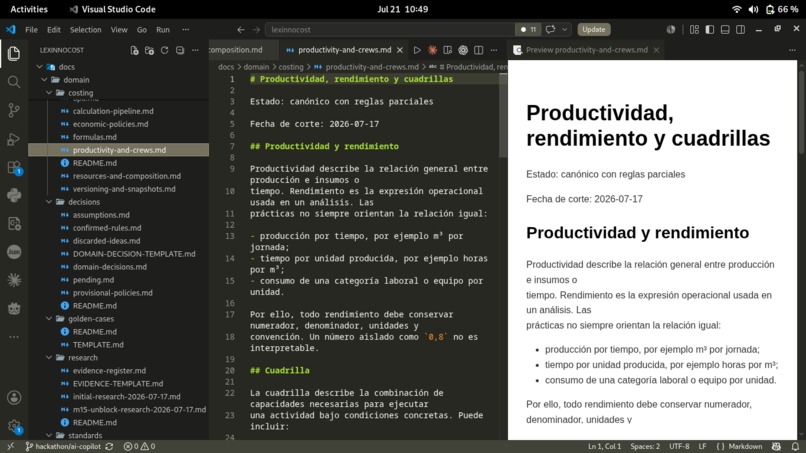
Task: Collapse all folders in Explorer
Action: [x=180, y=50]
